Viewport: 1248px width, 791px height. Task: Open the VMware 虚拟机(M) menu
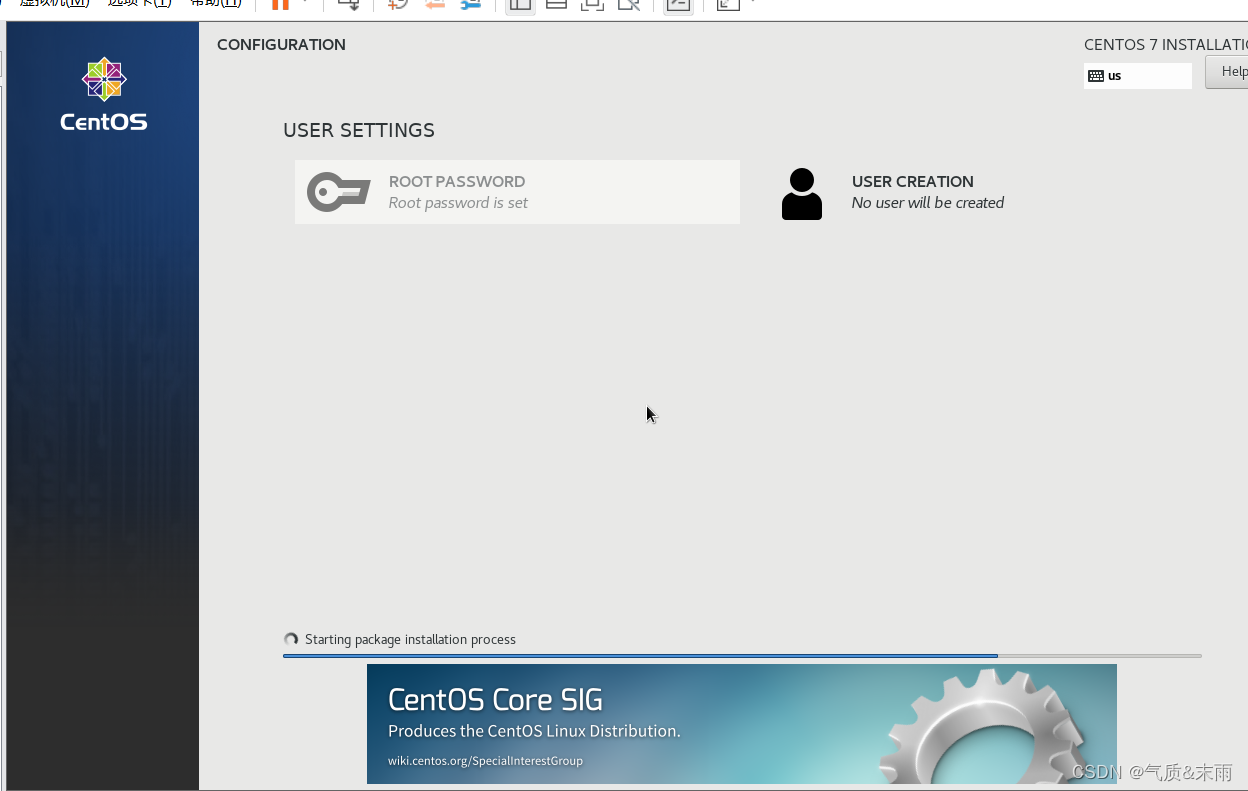pyautogui.click(x=54, y=4)
